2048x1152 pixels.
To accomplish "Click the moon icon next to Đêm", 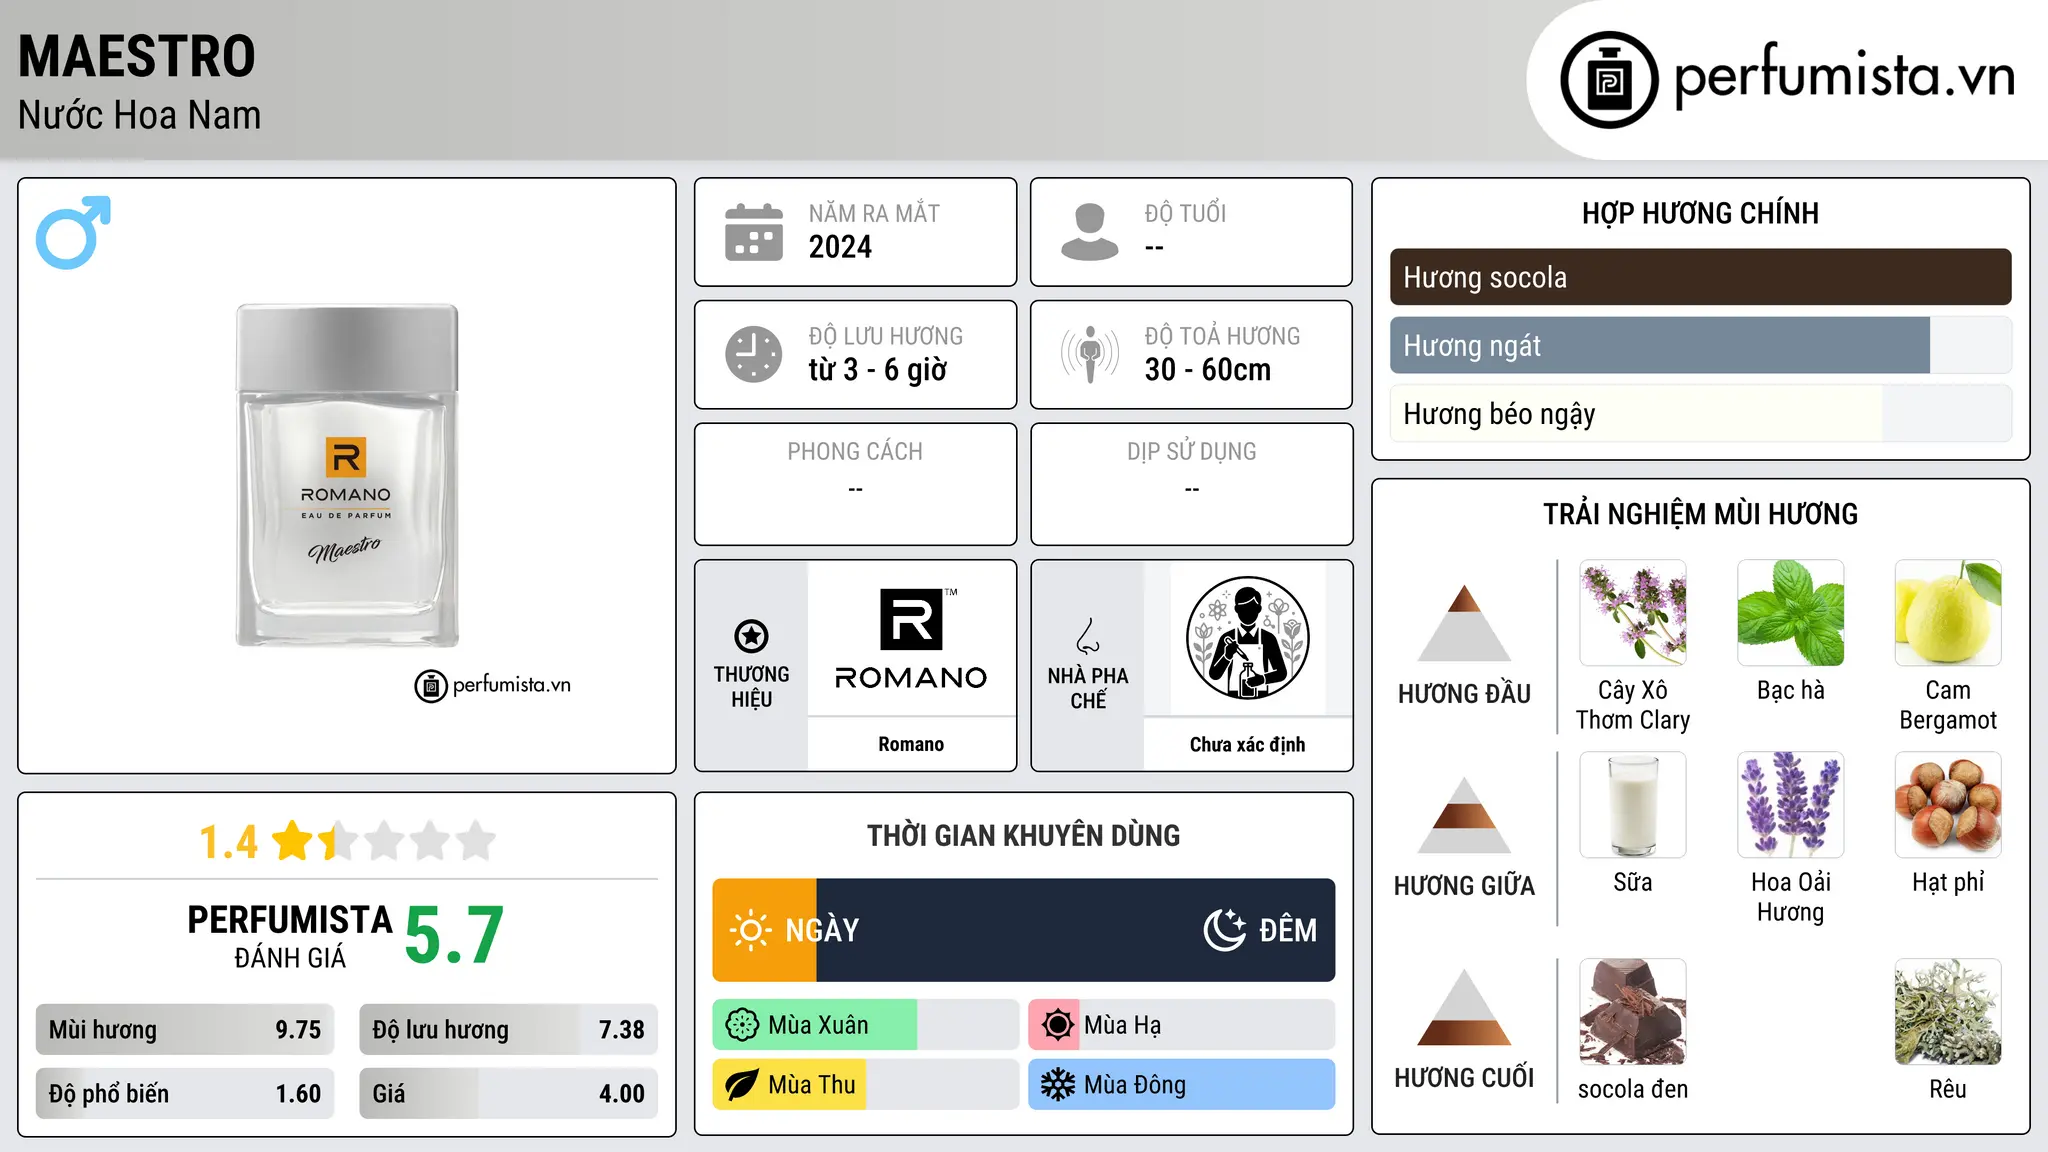I will (x=1225, y=930).
